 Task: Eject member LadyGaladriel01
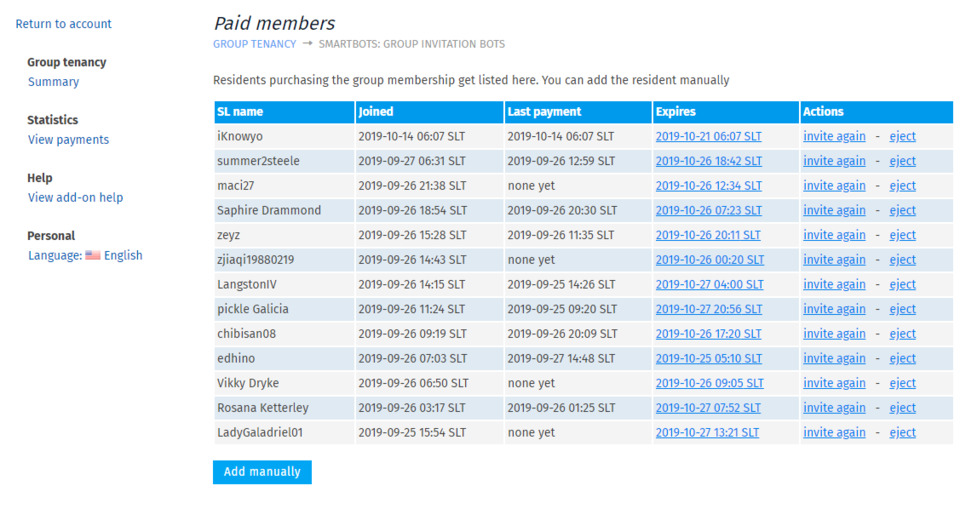click(x=902, y=432)
